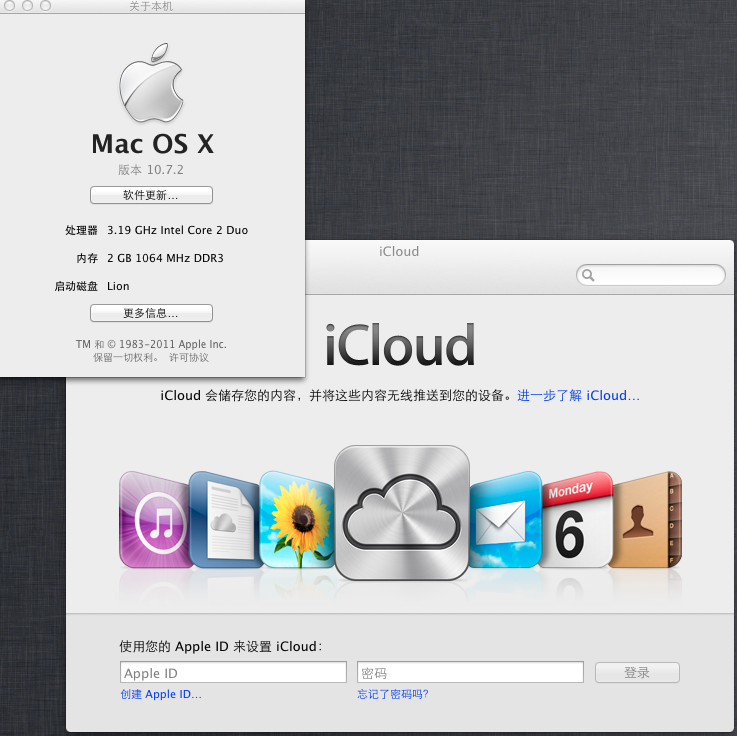The width and height of the screenshot is (737, 736).
Task: Click the Apple logo in About window
Action: pyautogui.click(x=152, y=83)
